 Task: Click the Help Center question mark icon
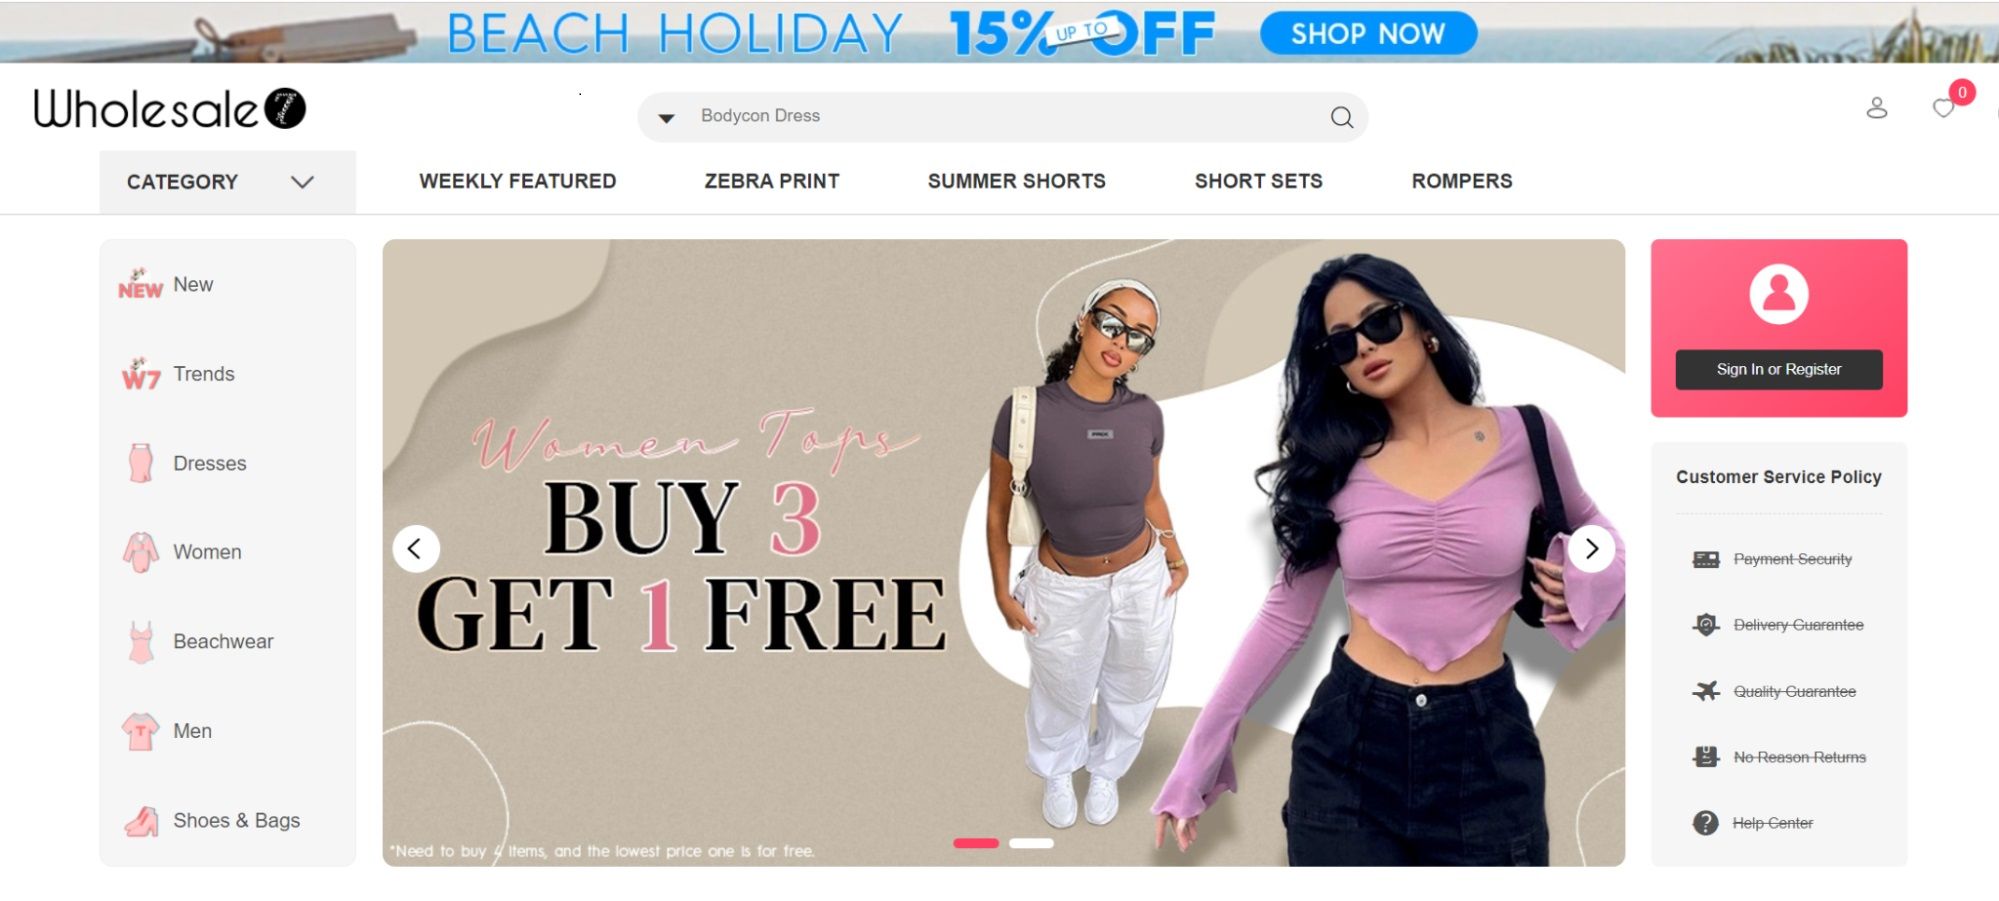[1705, 823]
